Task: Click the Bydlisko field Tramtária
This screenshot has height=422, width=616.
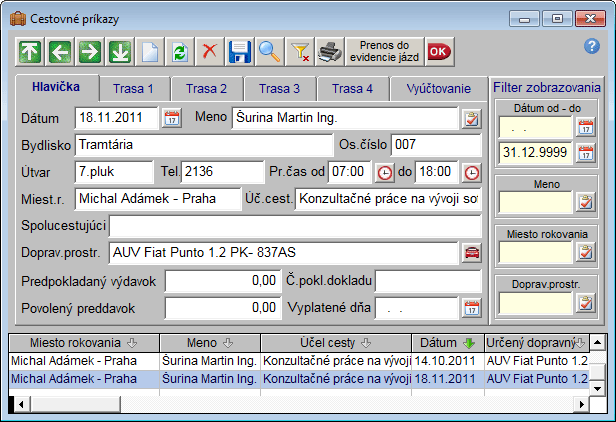Action: (204, 145)
